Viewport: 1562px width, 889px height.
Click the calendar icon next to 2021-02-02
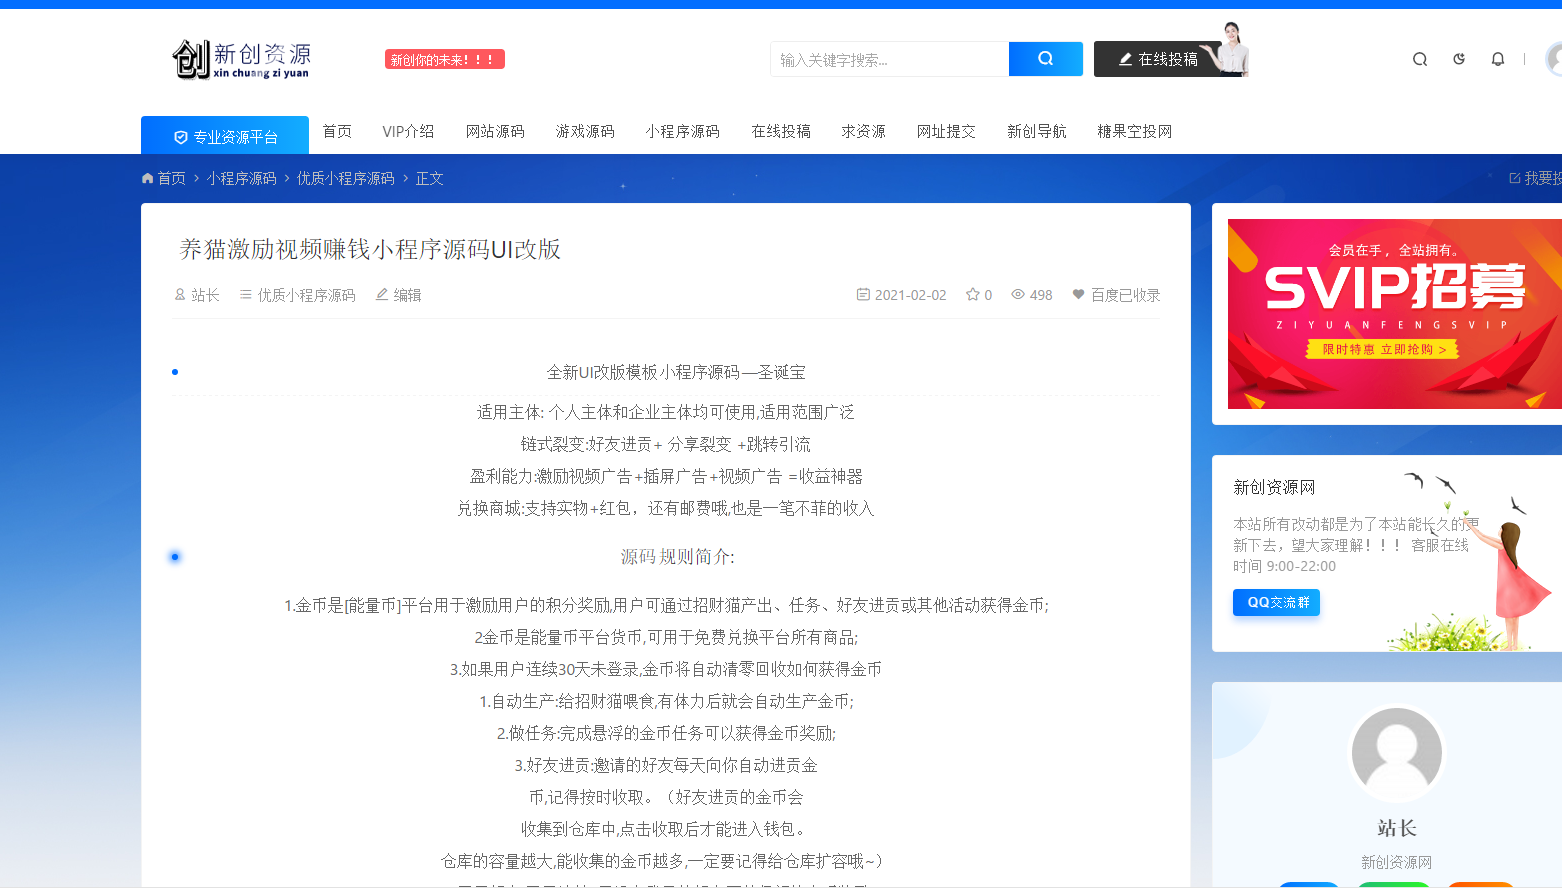coord(863,294)
